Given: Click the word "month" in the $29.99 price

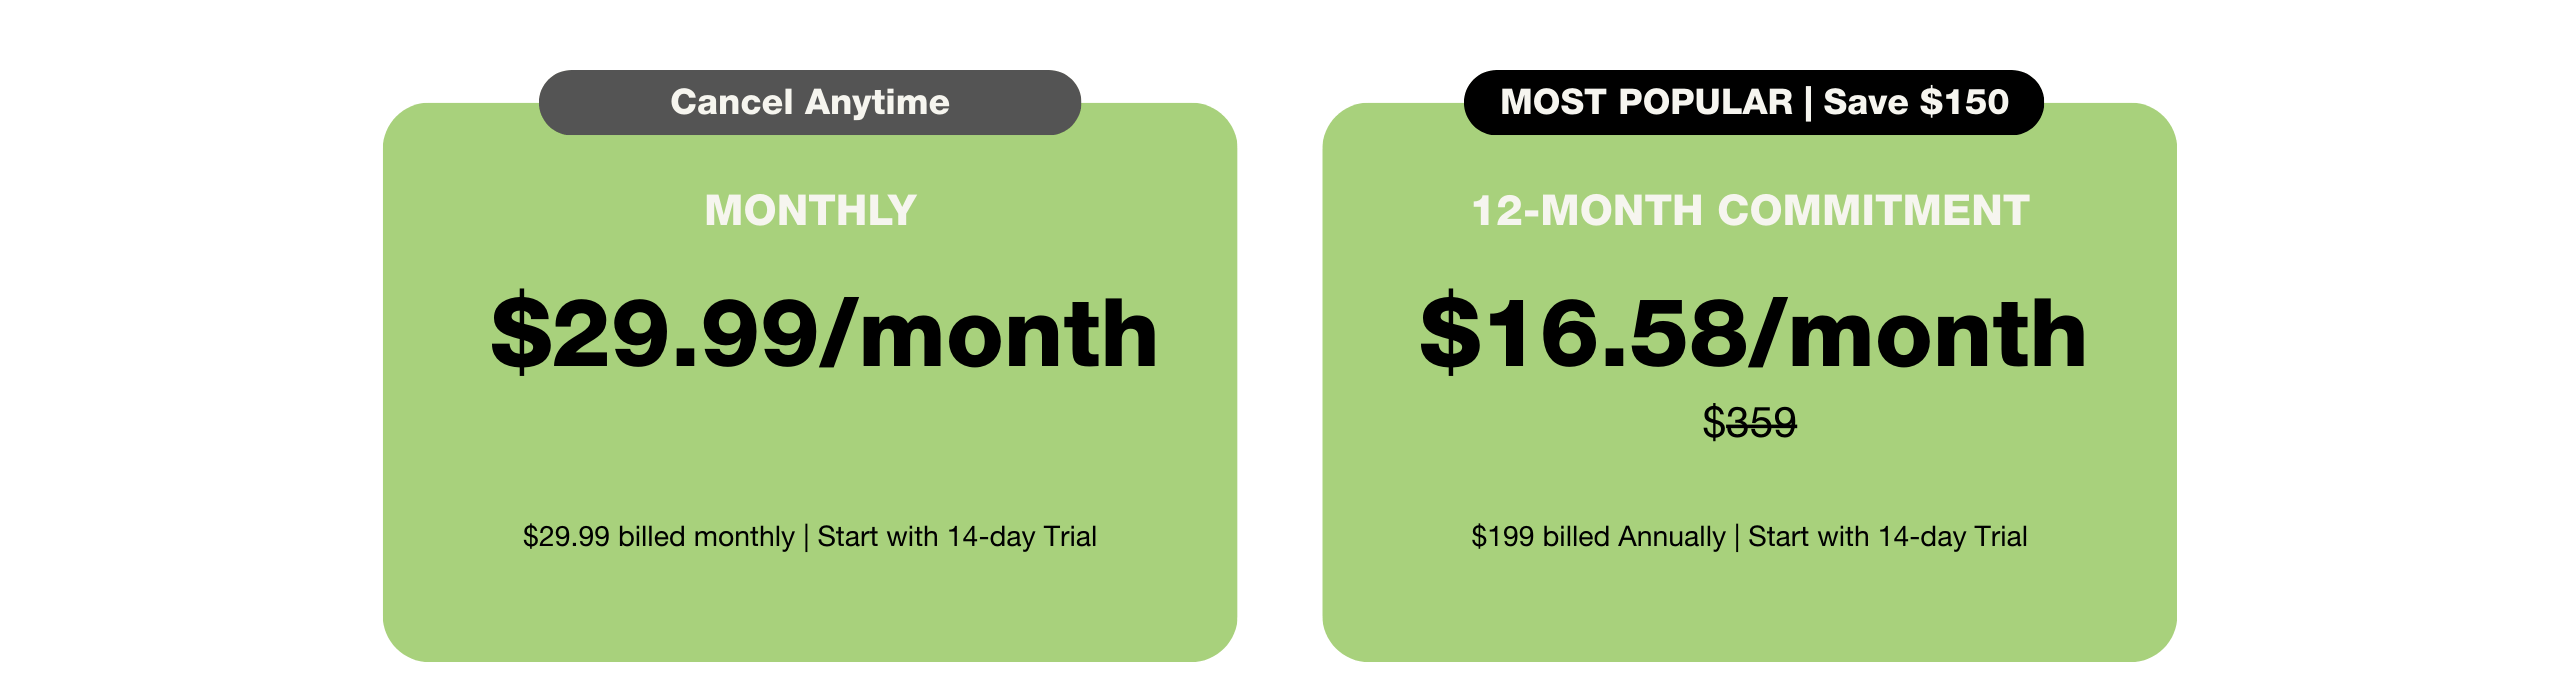Looking at the screenshot, I should pos(1008,336).
